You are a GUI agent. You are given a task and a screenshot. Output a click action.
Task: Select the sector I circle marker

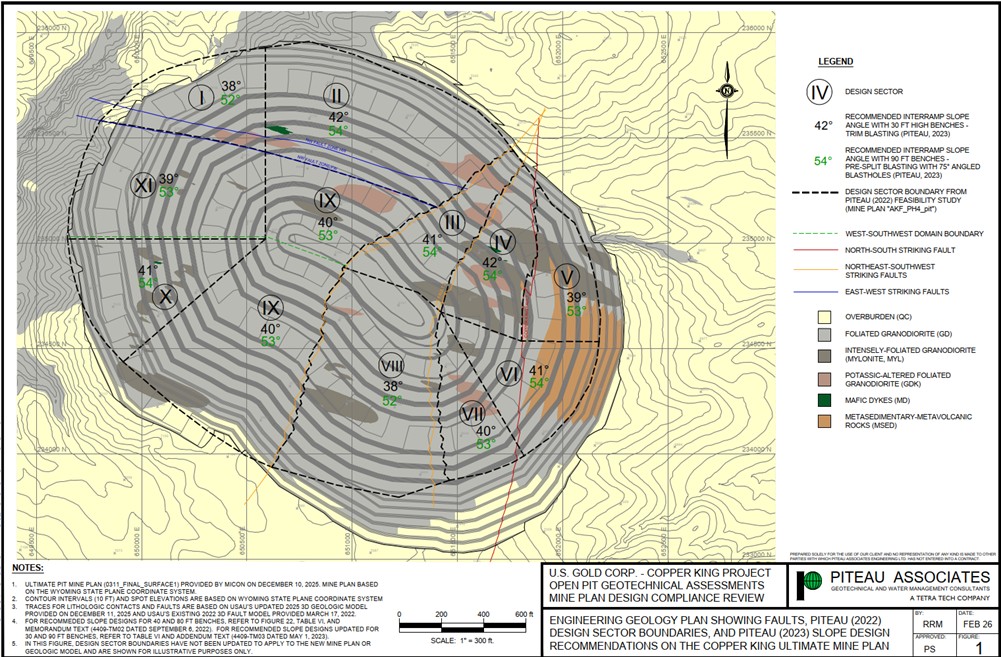(202, 98)
